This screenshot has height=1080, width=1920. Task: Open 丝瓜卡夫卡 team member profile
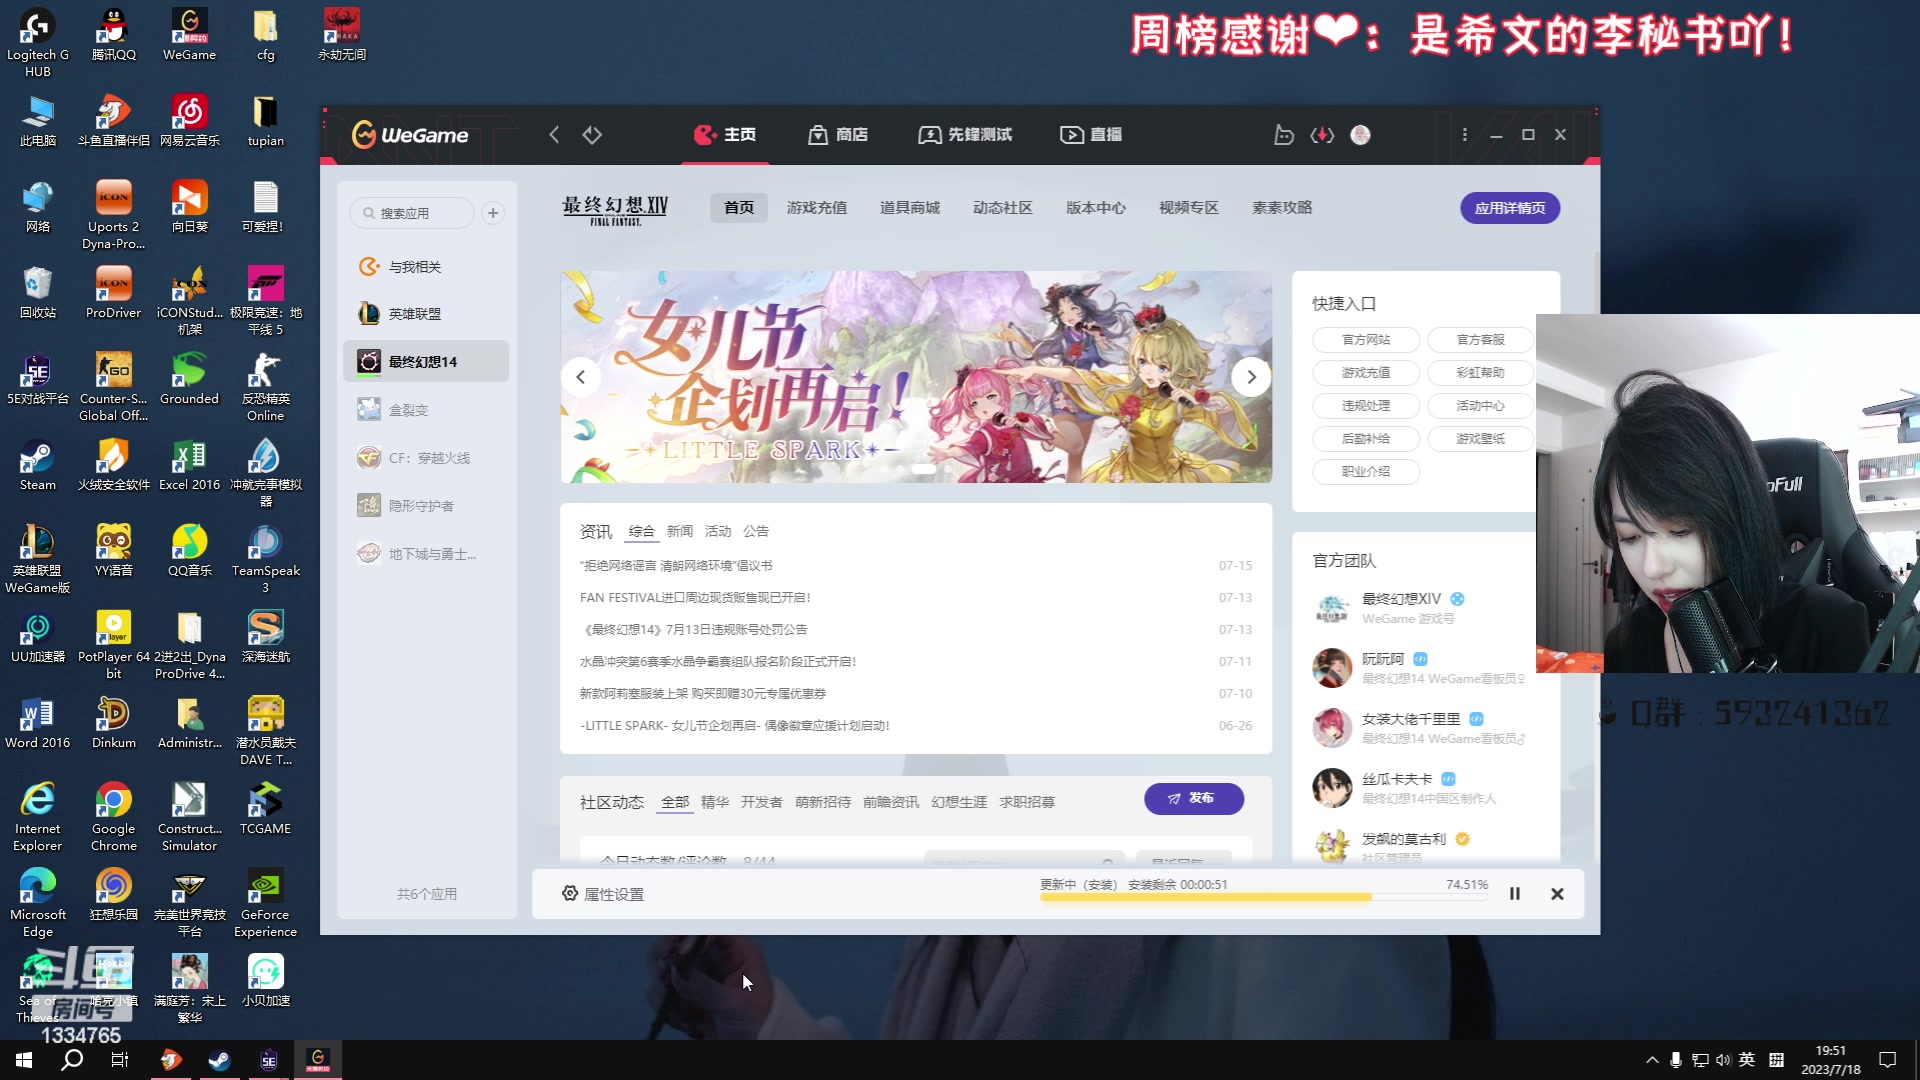coord(1397,779)
